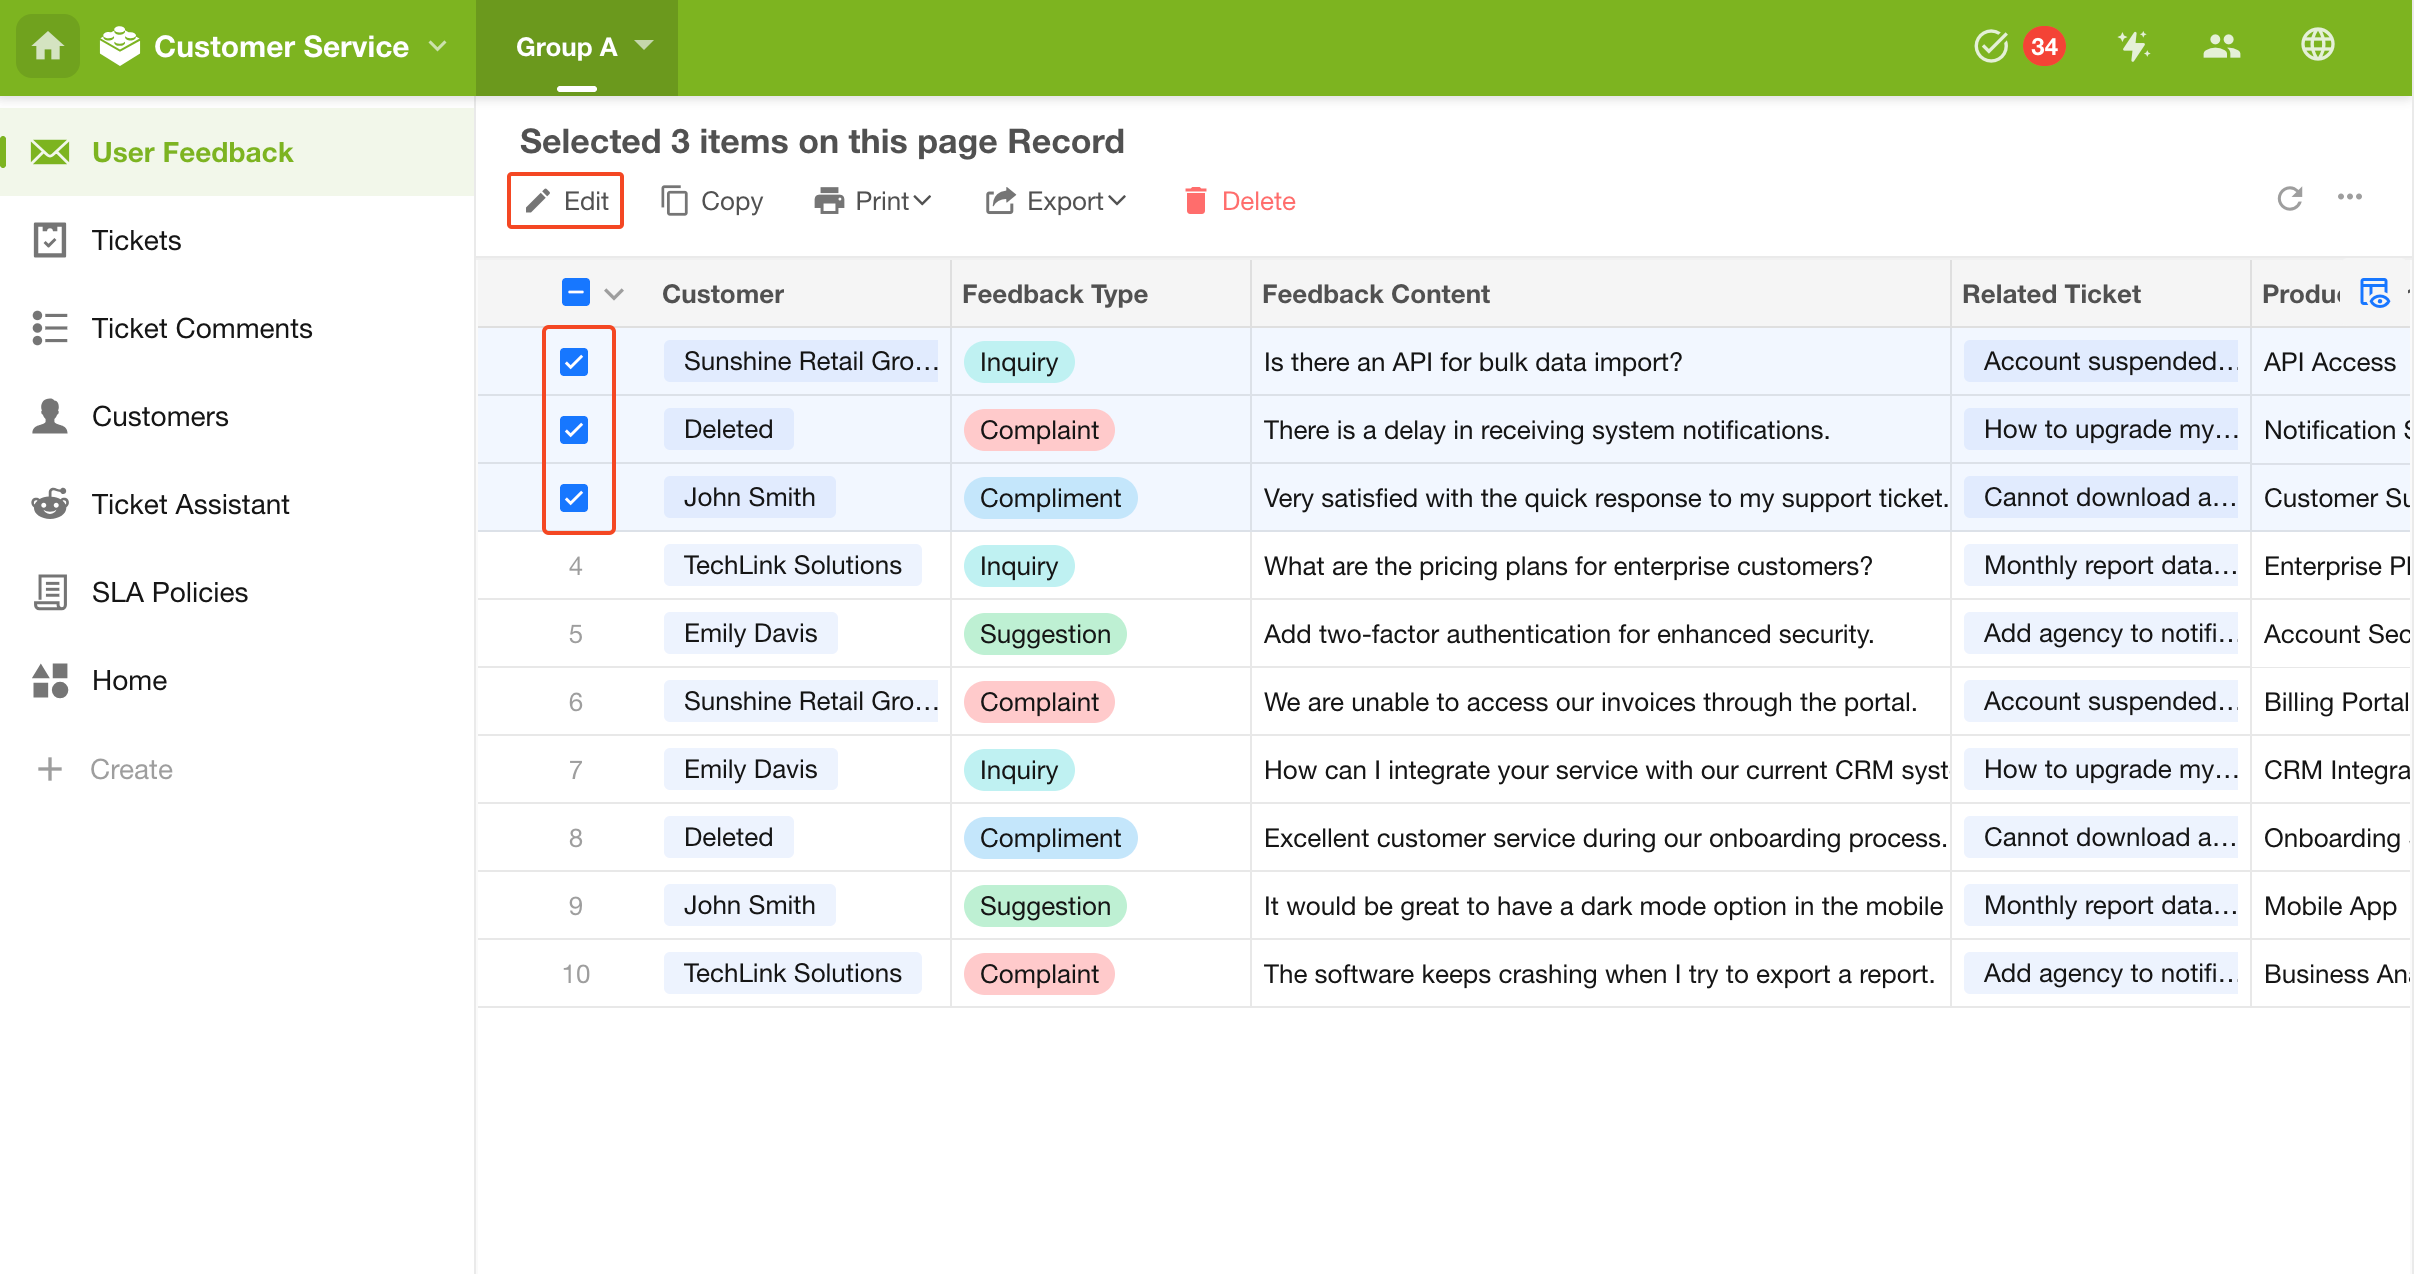Click 'Is there an API for bulk data import?'
The width and height of the screenshot is (2414, 1274).
tap(1473, 362)
